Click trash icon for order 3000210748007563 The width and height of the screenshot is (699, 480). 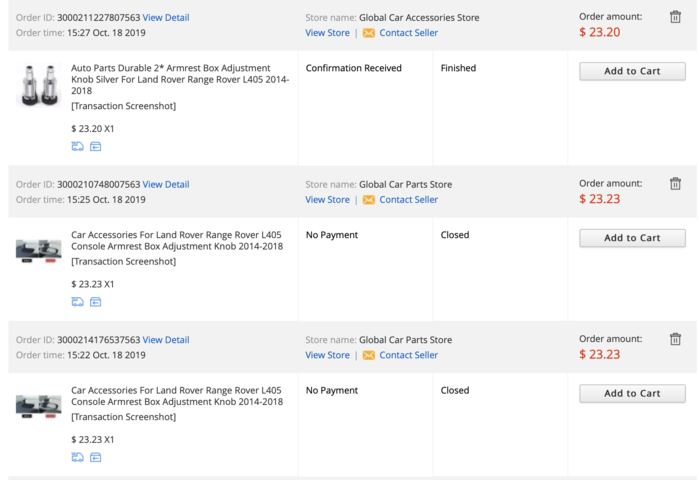(675, 184)
